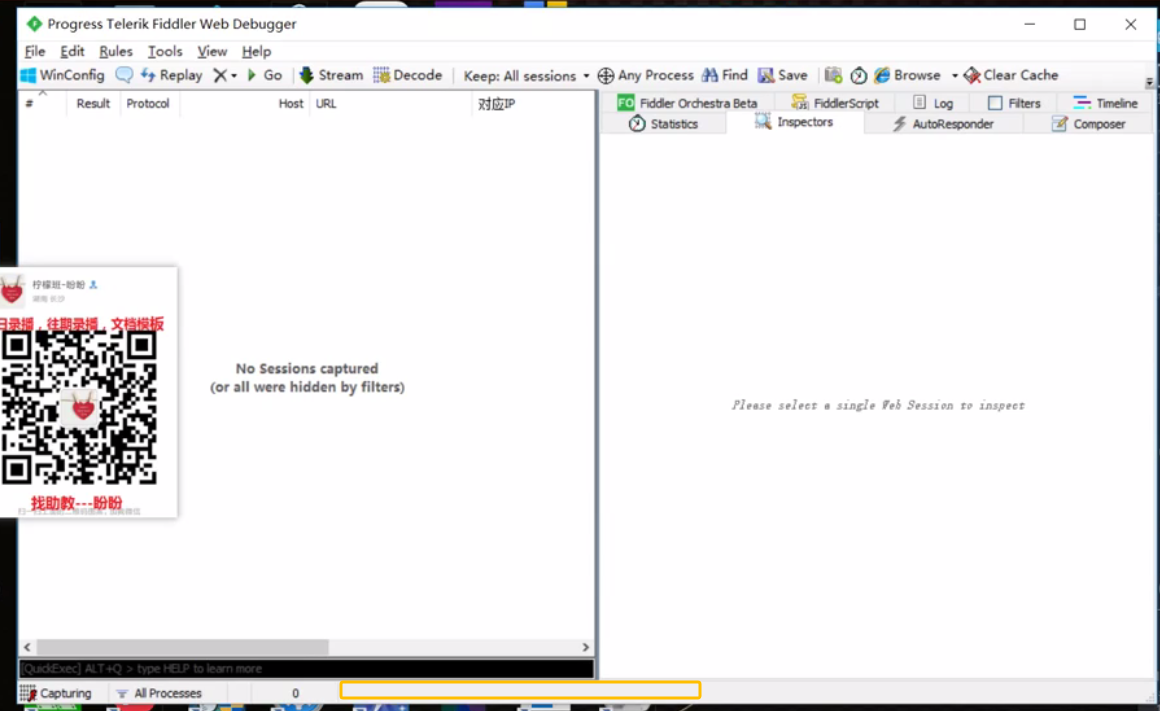
Task: Toggle Stream mode in the toolbar
Action: click(331, 75)
